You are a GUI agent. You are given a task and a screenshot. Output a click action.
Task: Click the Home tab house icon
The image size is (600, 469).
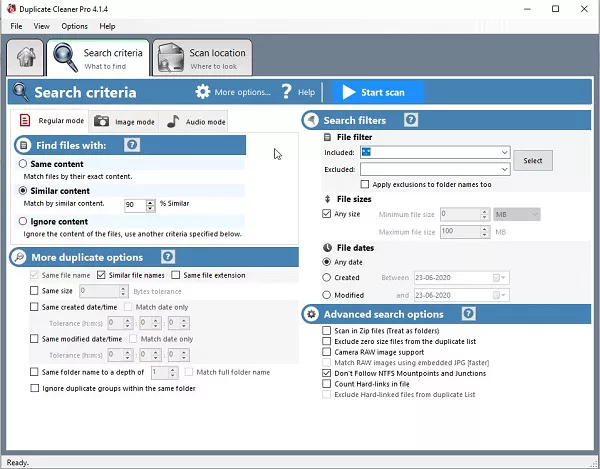click(24, 56)
